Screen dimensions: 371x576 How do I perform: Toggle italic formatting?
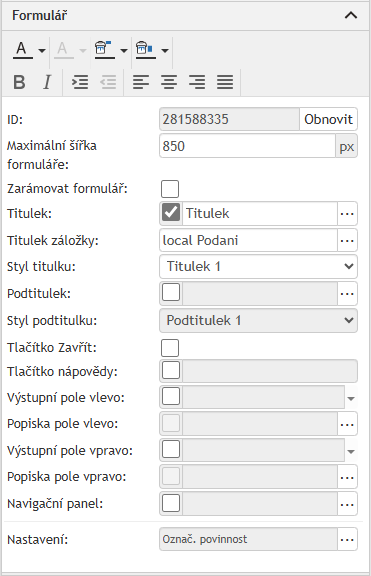47,82
